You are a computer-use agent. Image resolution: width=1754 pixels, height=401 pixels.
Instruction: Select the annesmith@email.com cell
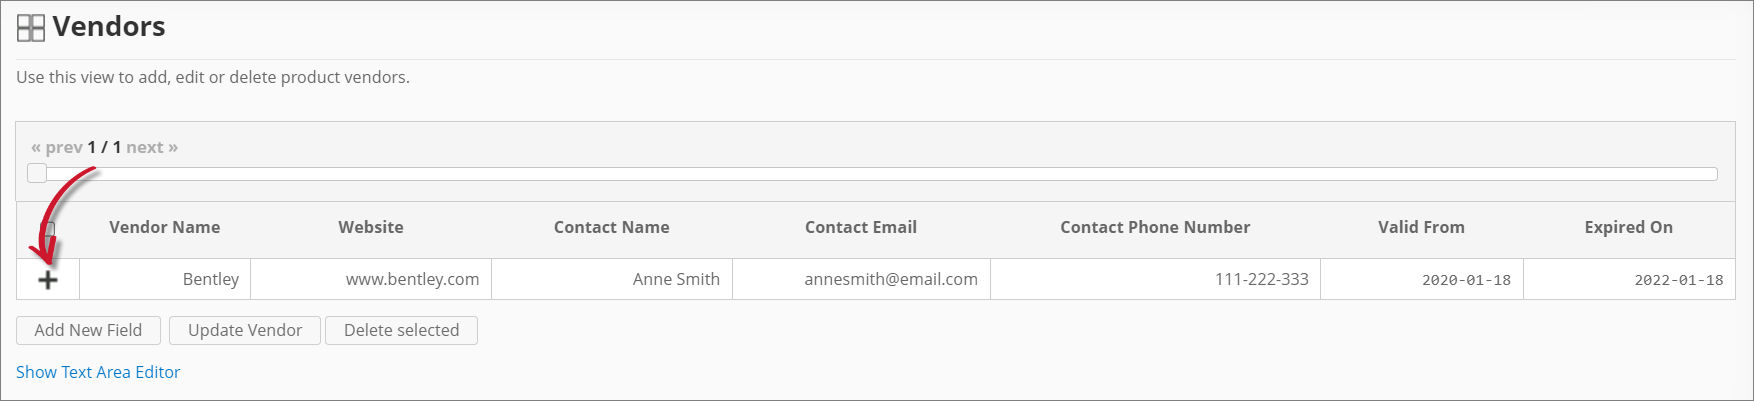[890, 279]
